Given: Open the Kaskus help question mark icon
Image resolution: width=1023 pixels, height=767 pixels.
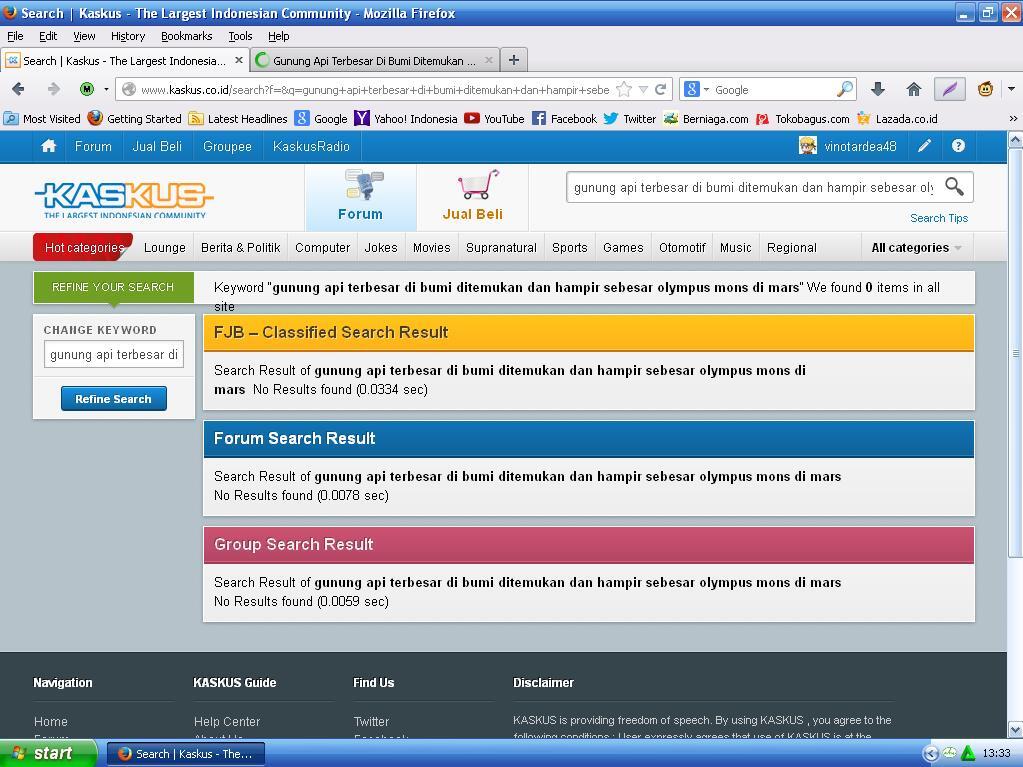Looking at the screenshot, I should [958, 146].
